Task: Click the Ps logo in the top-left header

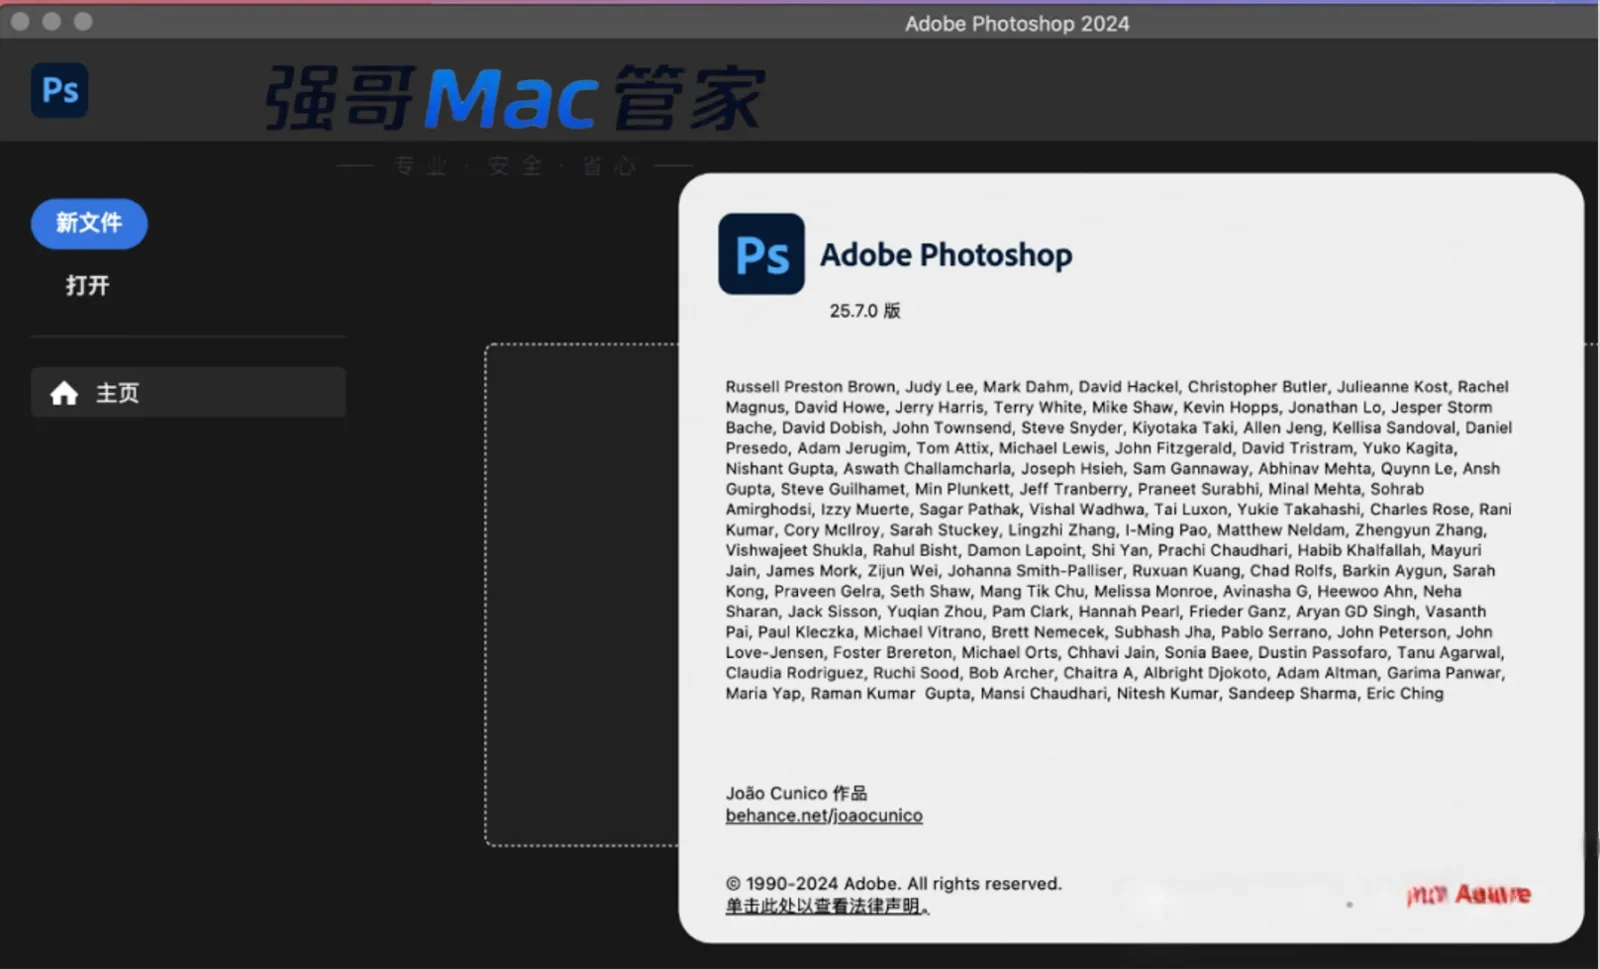Action: pyautogui.click(x=60, y=91)
